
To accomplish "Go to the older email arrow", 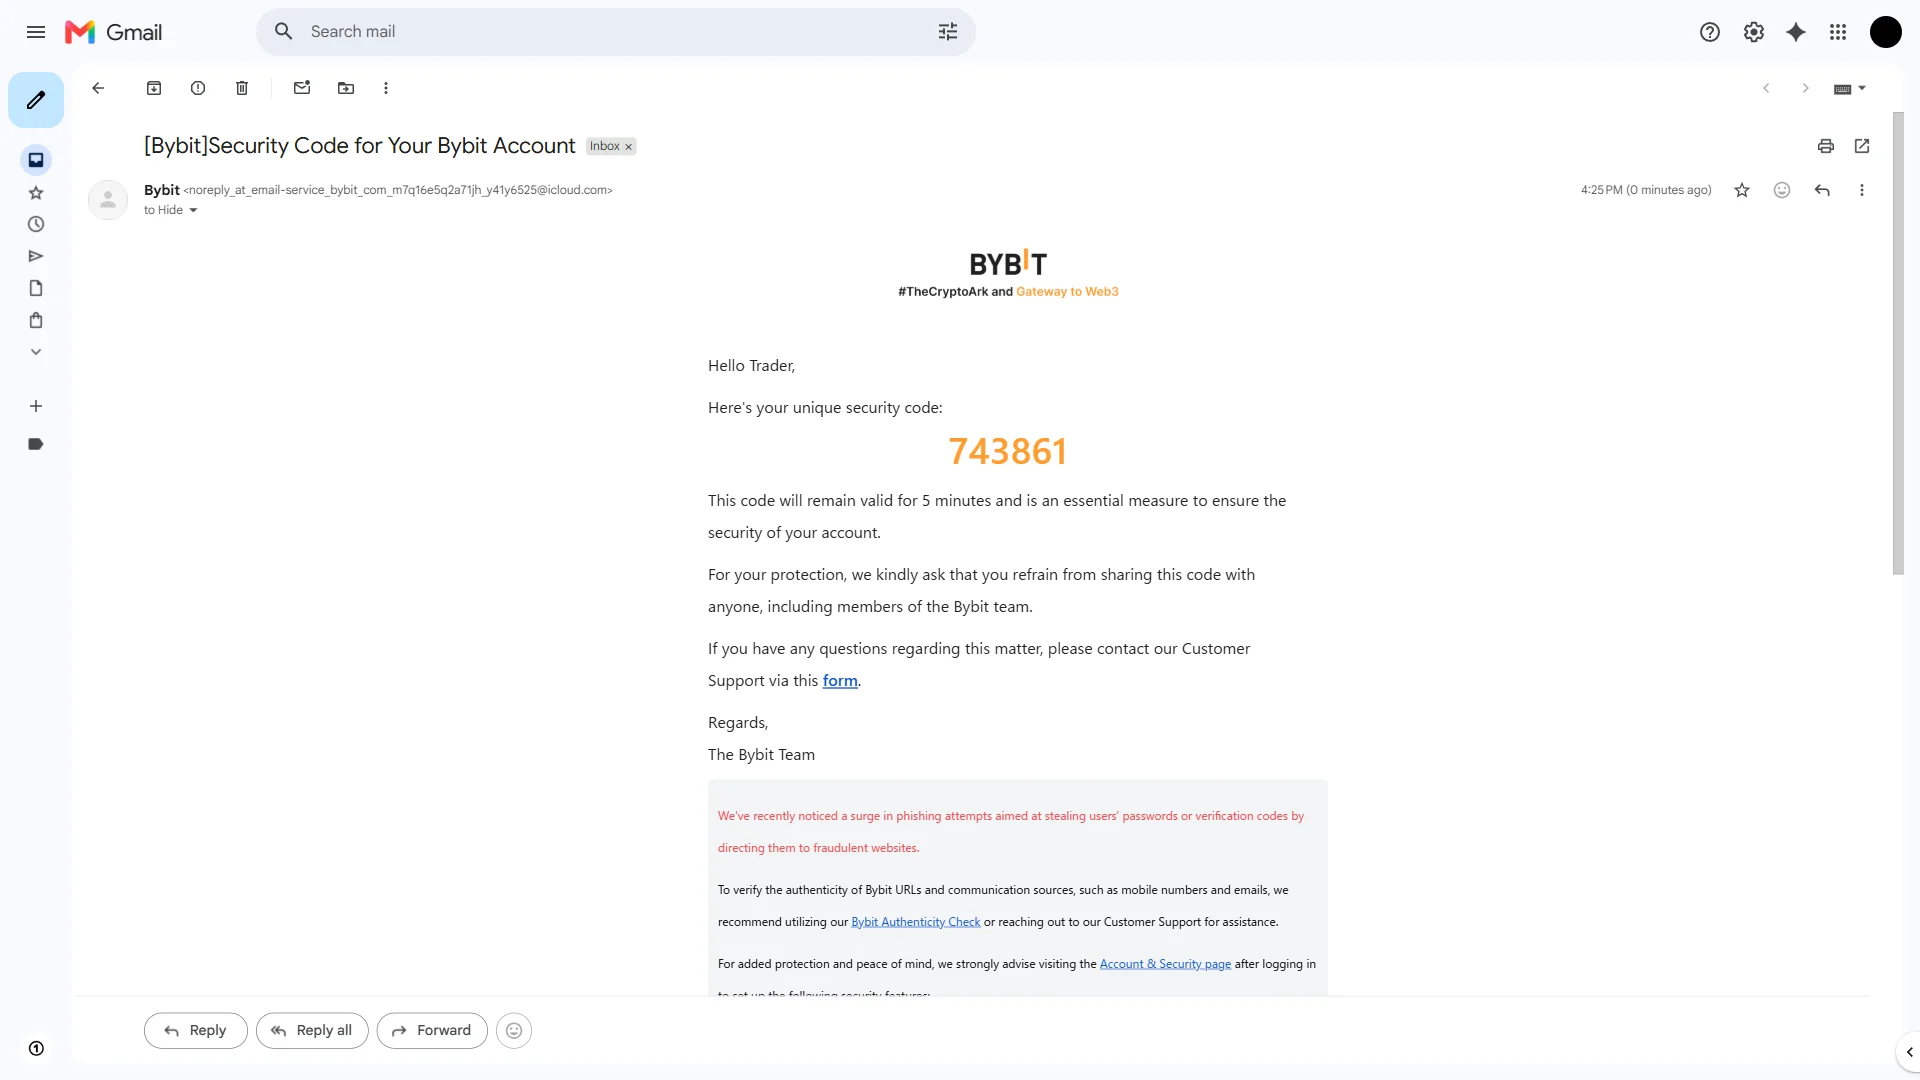I will 1806,88.
